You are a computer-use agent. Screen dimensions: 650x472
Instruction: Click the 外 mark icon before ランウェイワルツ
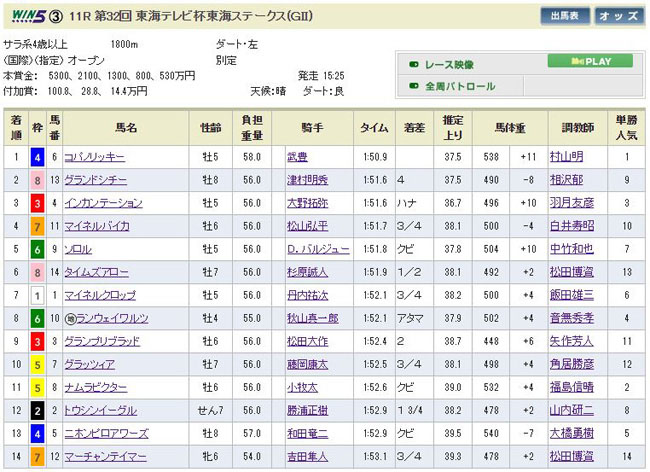70,318
